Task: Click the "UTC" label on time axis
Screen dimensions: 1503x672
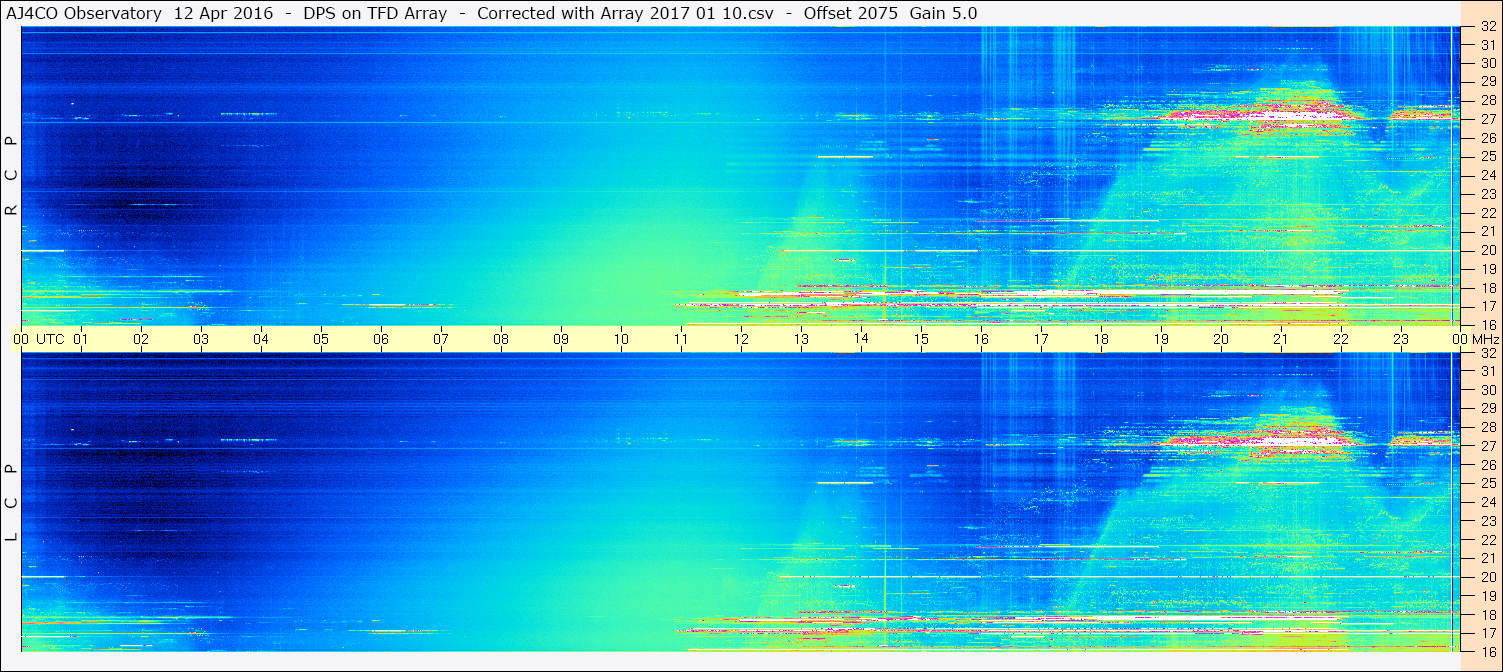Action: point(50,339)
